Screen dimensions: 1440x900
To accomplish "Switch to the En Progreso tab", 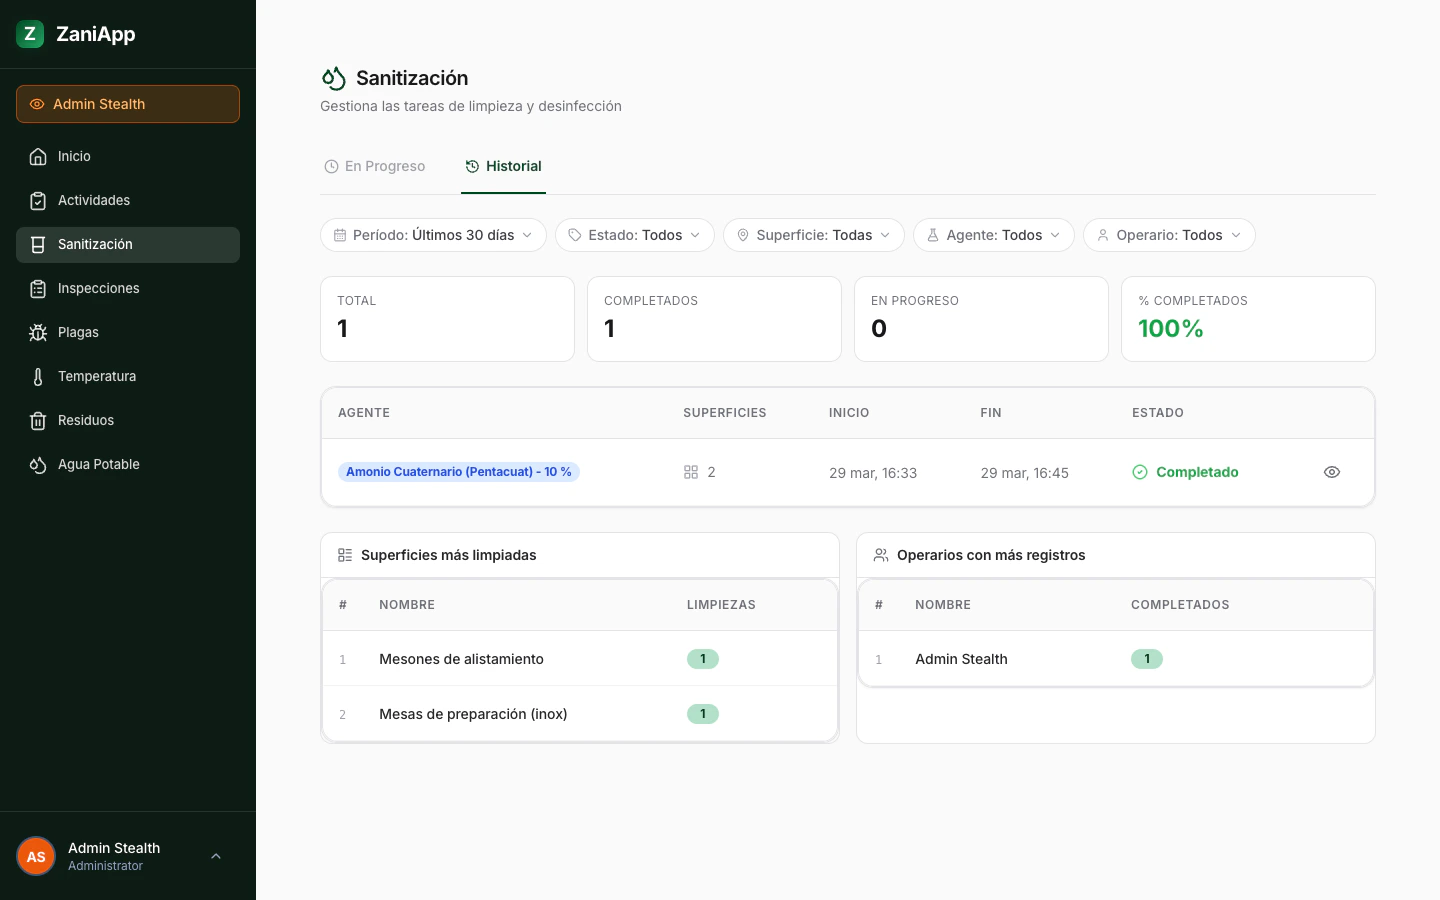I will pyautogui.click(x=375, y=167).
